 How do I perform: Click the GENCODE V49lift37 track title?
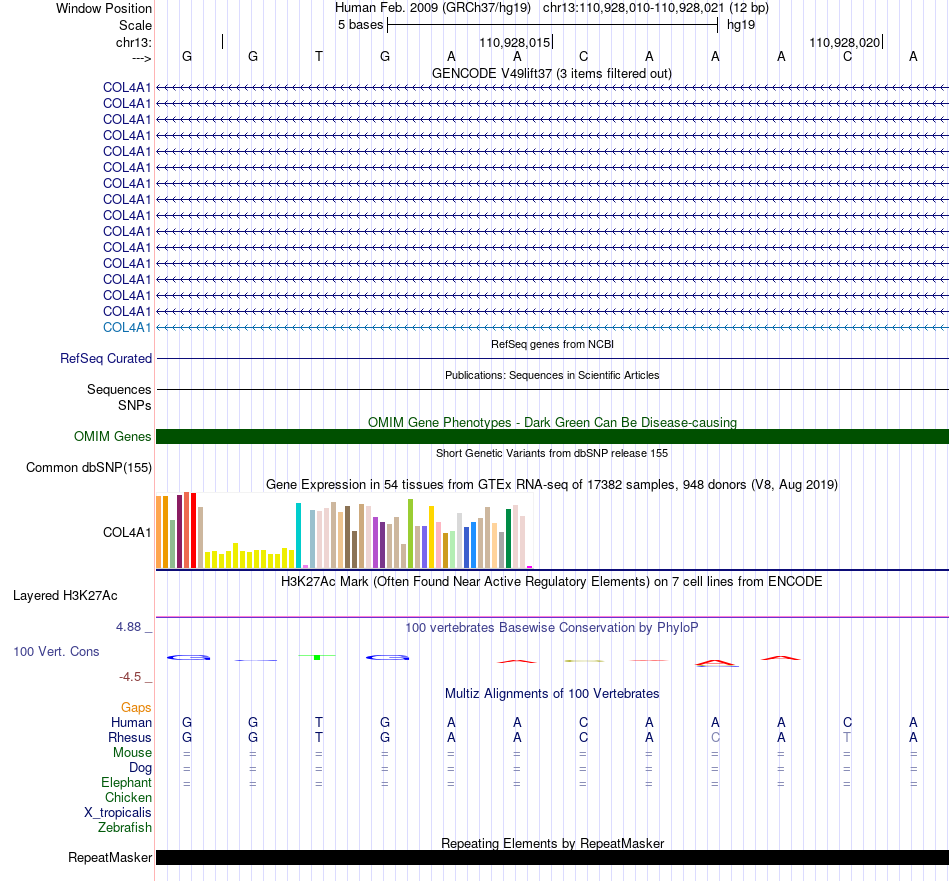551,73
